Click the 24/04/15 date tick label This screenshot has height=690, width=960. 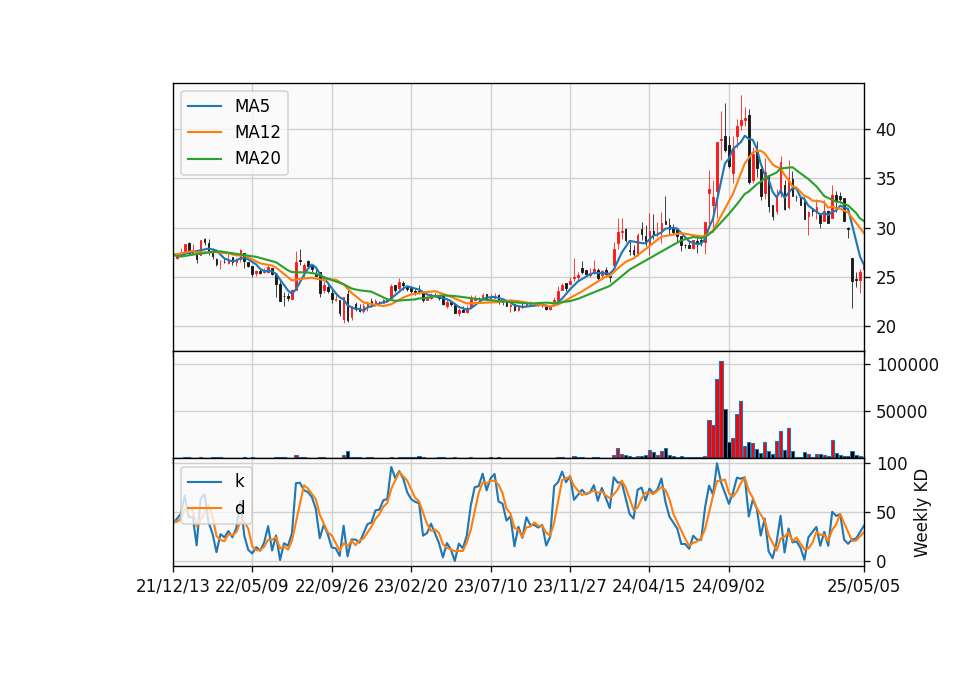(x=649, y=586)
